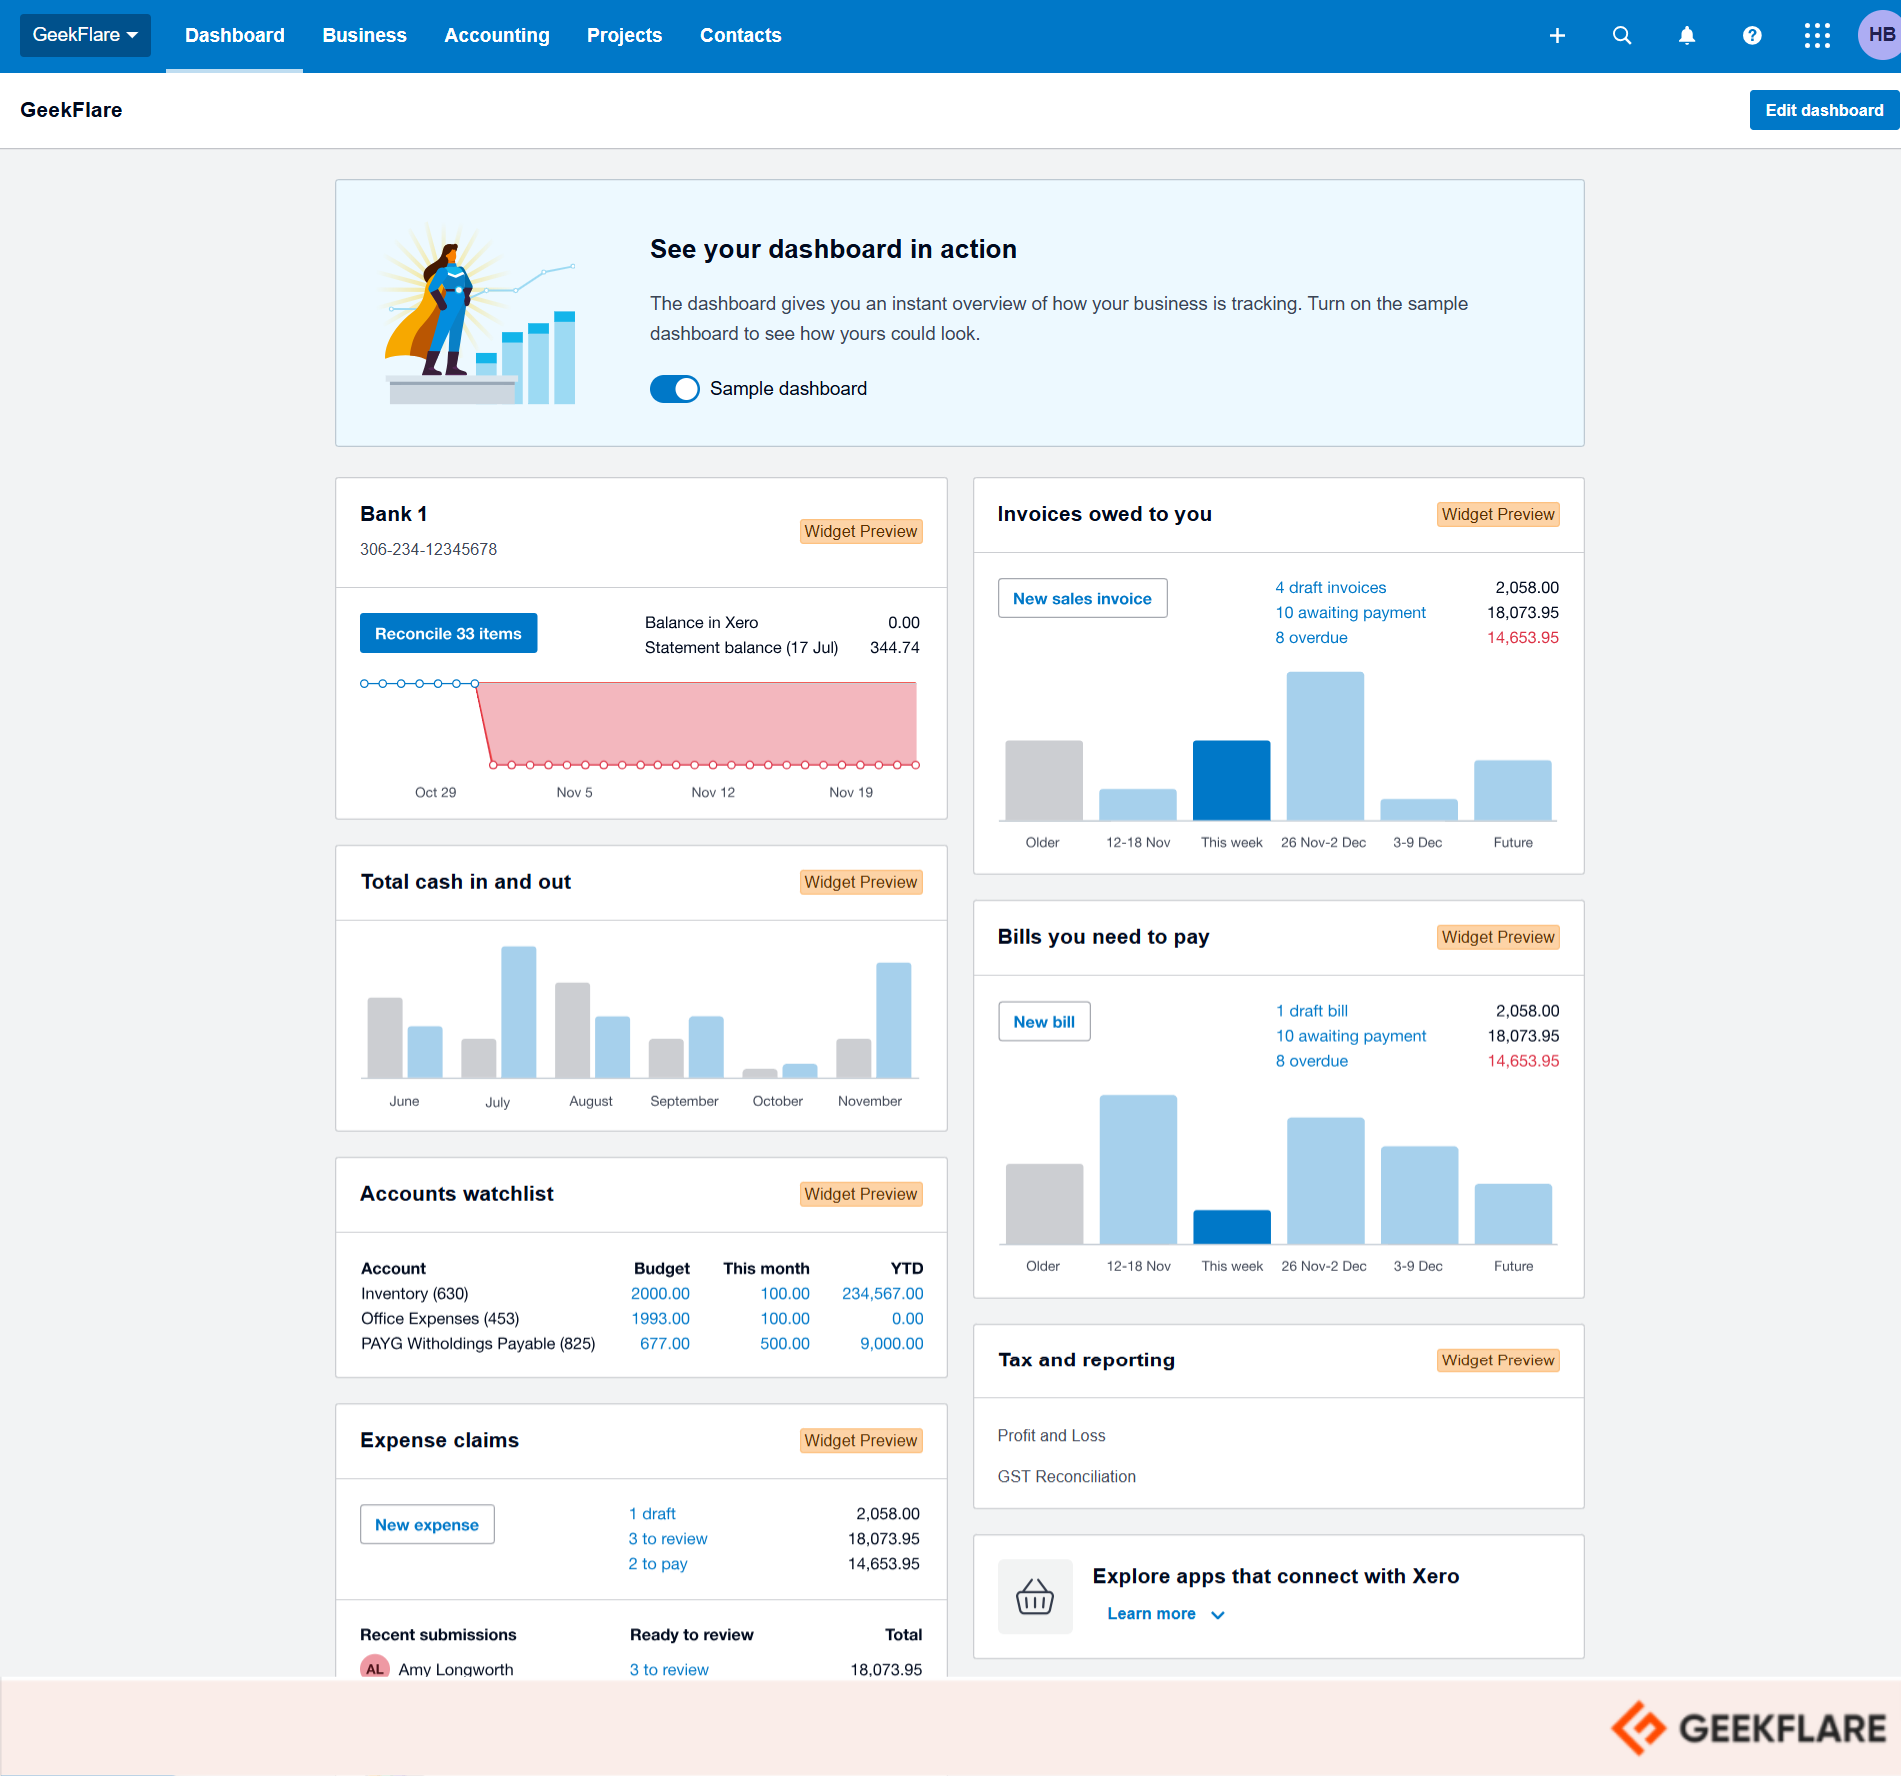This screenshot has width=1901, height=1776.
Task: Open the search magnifier icon
Action: coord(1622,36)
